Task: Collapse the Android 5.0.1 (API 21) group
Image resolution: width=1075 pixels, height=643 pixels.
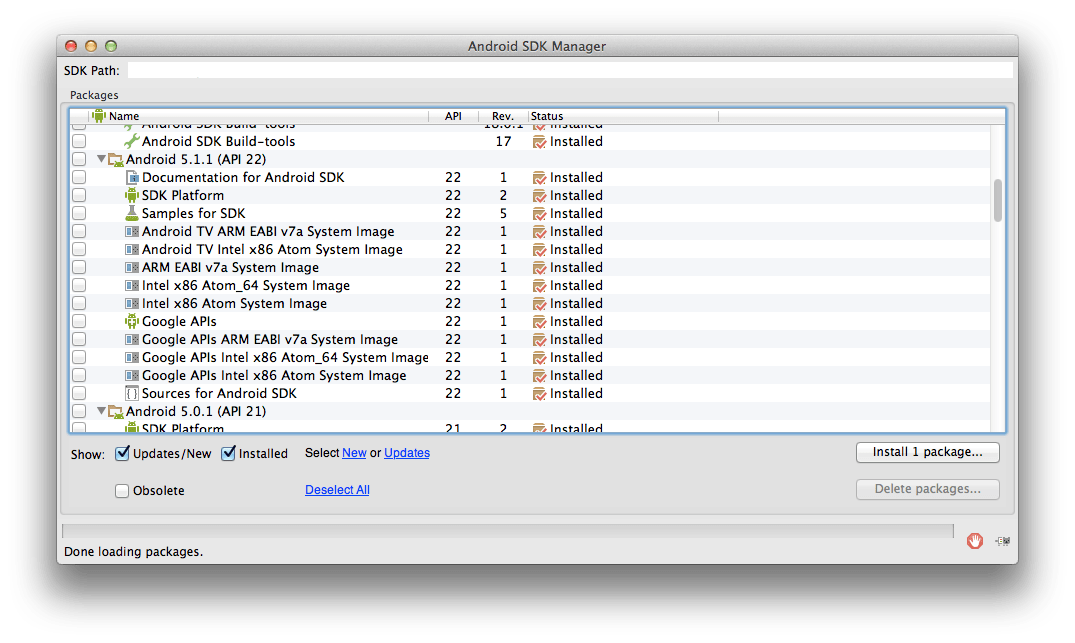Action: (x=101, y=411)
